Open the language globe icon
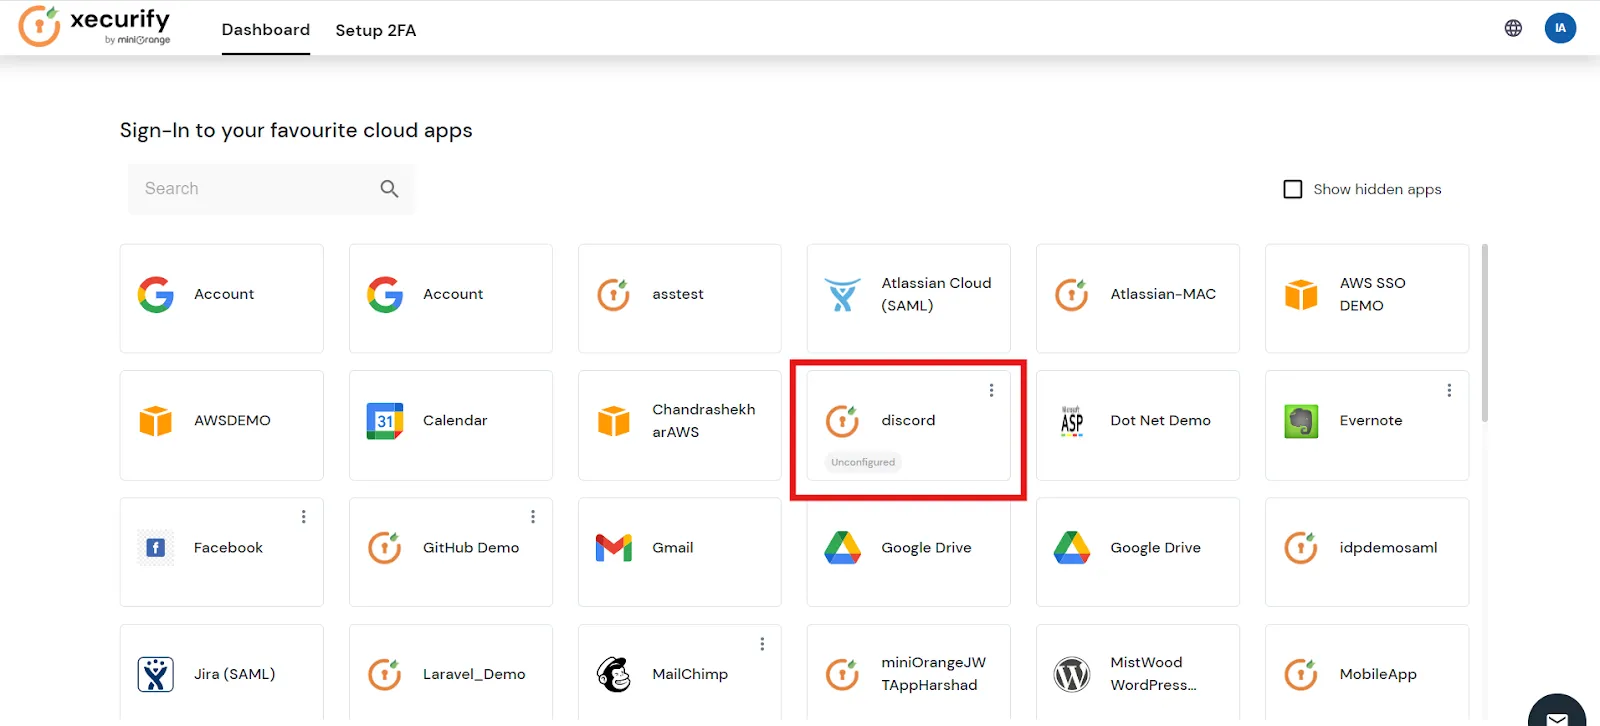Image resolution: width=1600 pixels, height=726 pixels. click(x=1513, y=28)
